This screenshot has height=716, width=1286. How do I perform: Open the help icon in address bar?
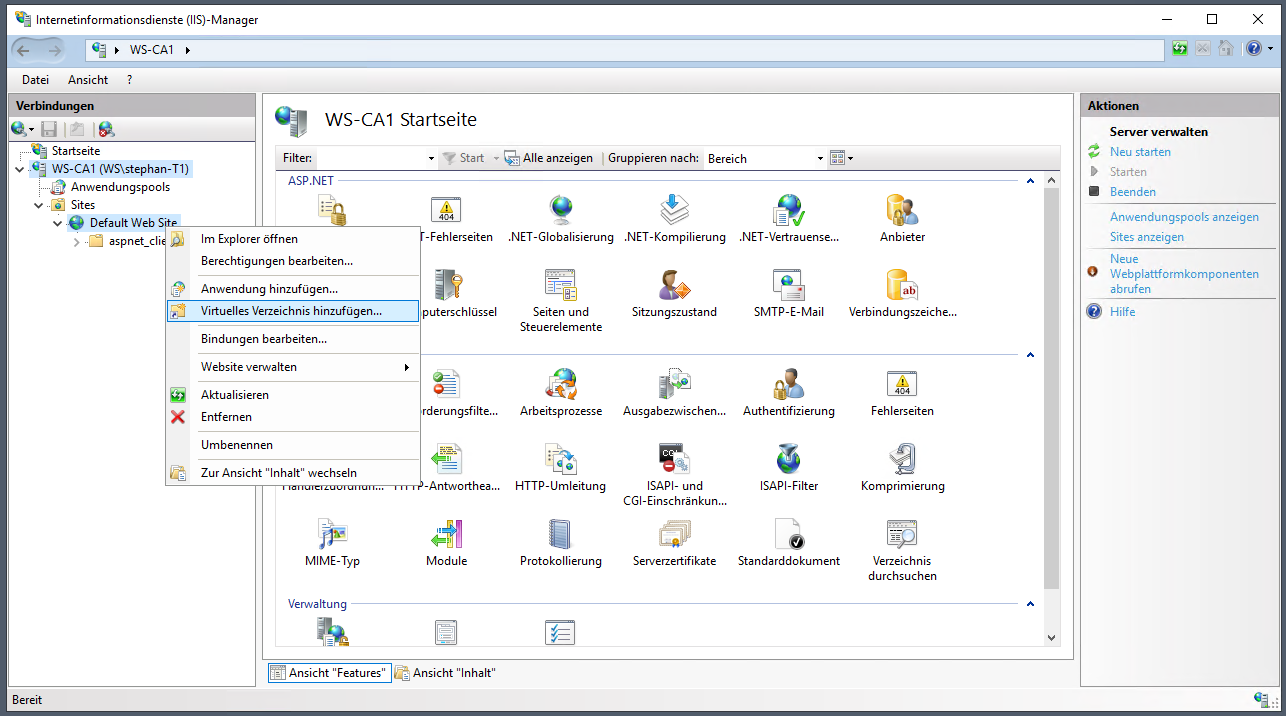point(1254,49)
